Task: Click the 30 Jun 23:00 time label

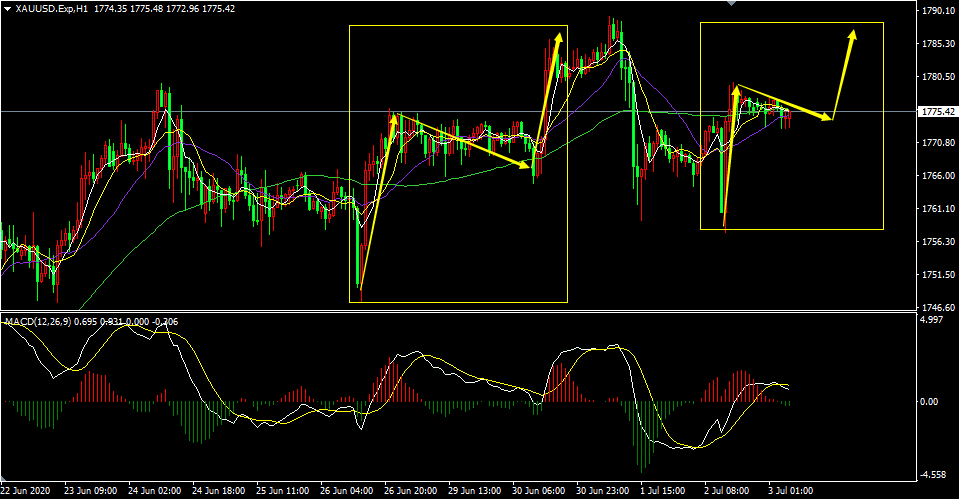Action: click(602, 490)
